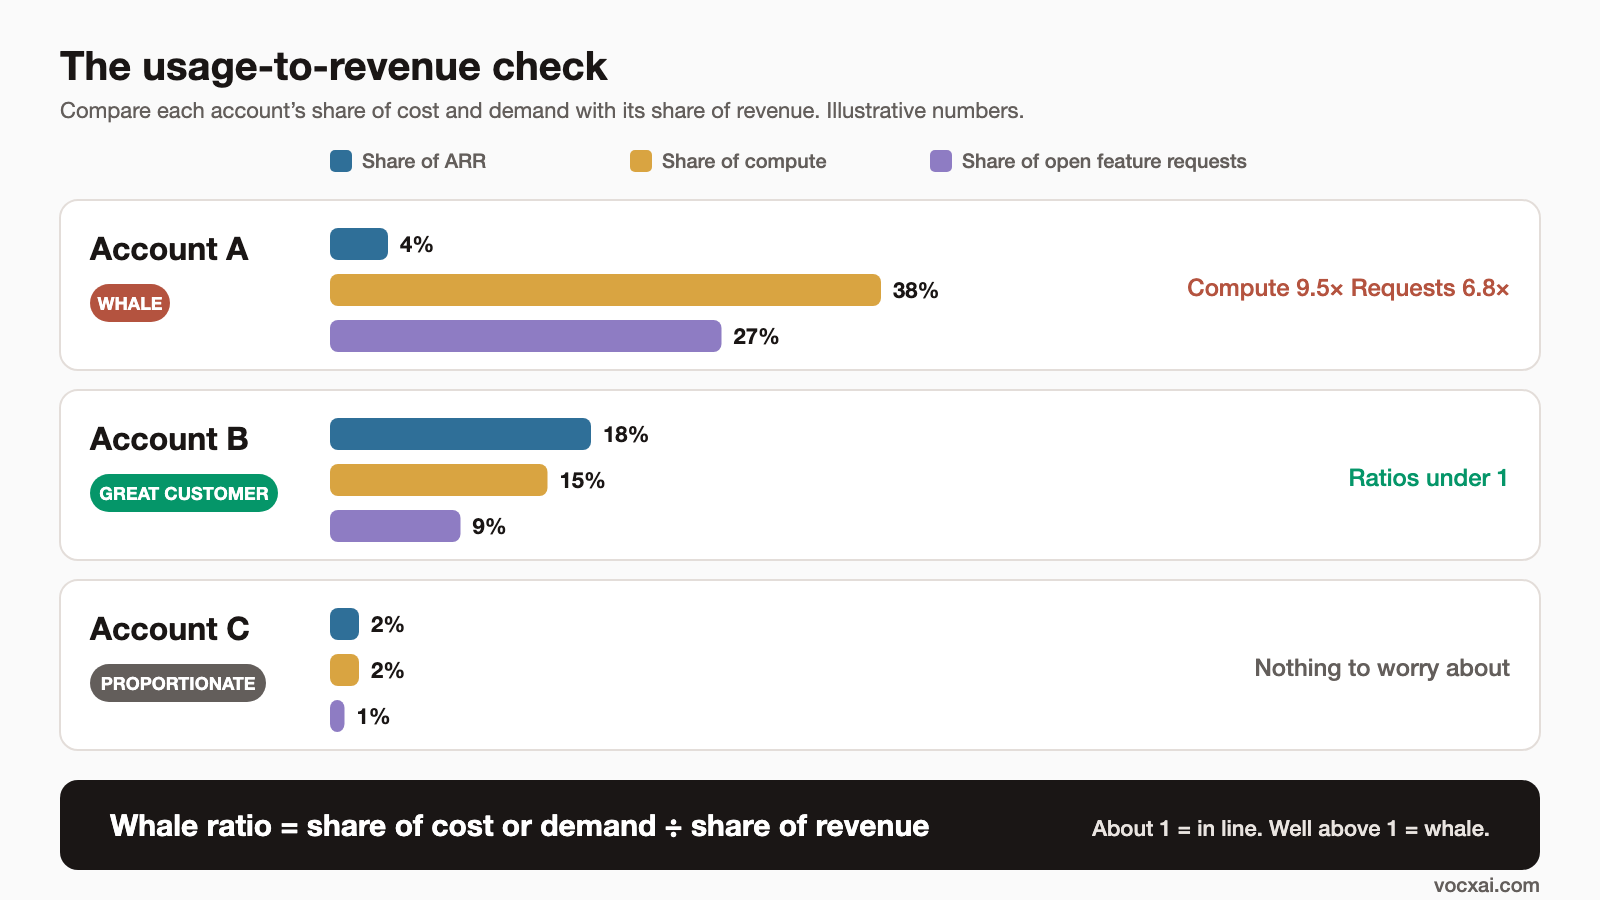This screenshot has width=1600, height=900.
Task: Select the GREAT CUSTOMER badge
Action: click(x=184, y=493)
